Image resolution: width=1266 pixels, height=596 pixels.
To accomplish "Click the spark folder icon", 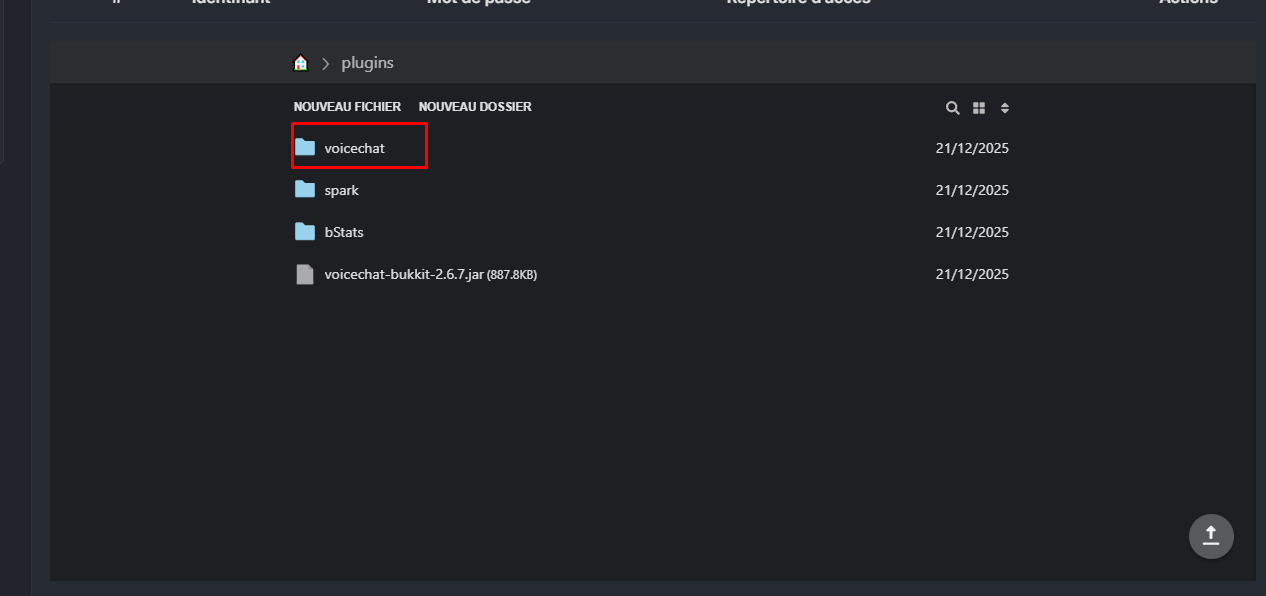I will click(305, 190).
